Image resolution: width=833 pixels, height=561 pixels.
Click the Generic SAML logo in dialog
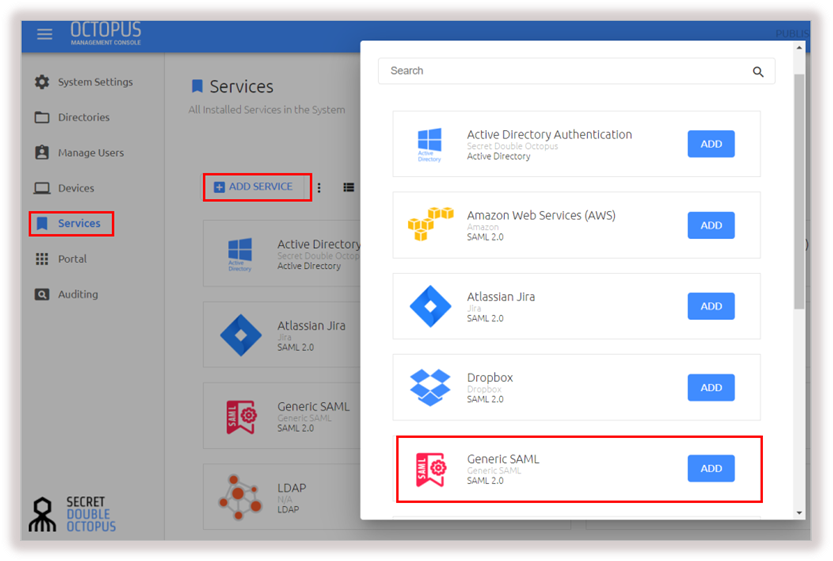point(431,469)
